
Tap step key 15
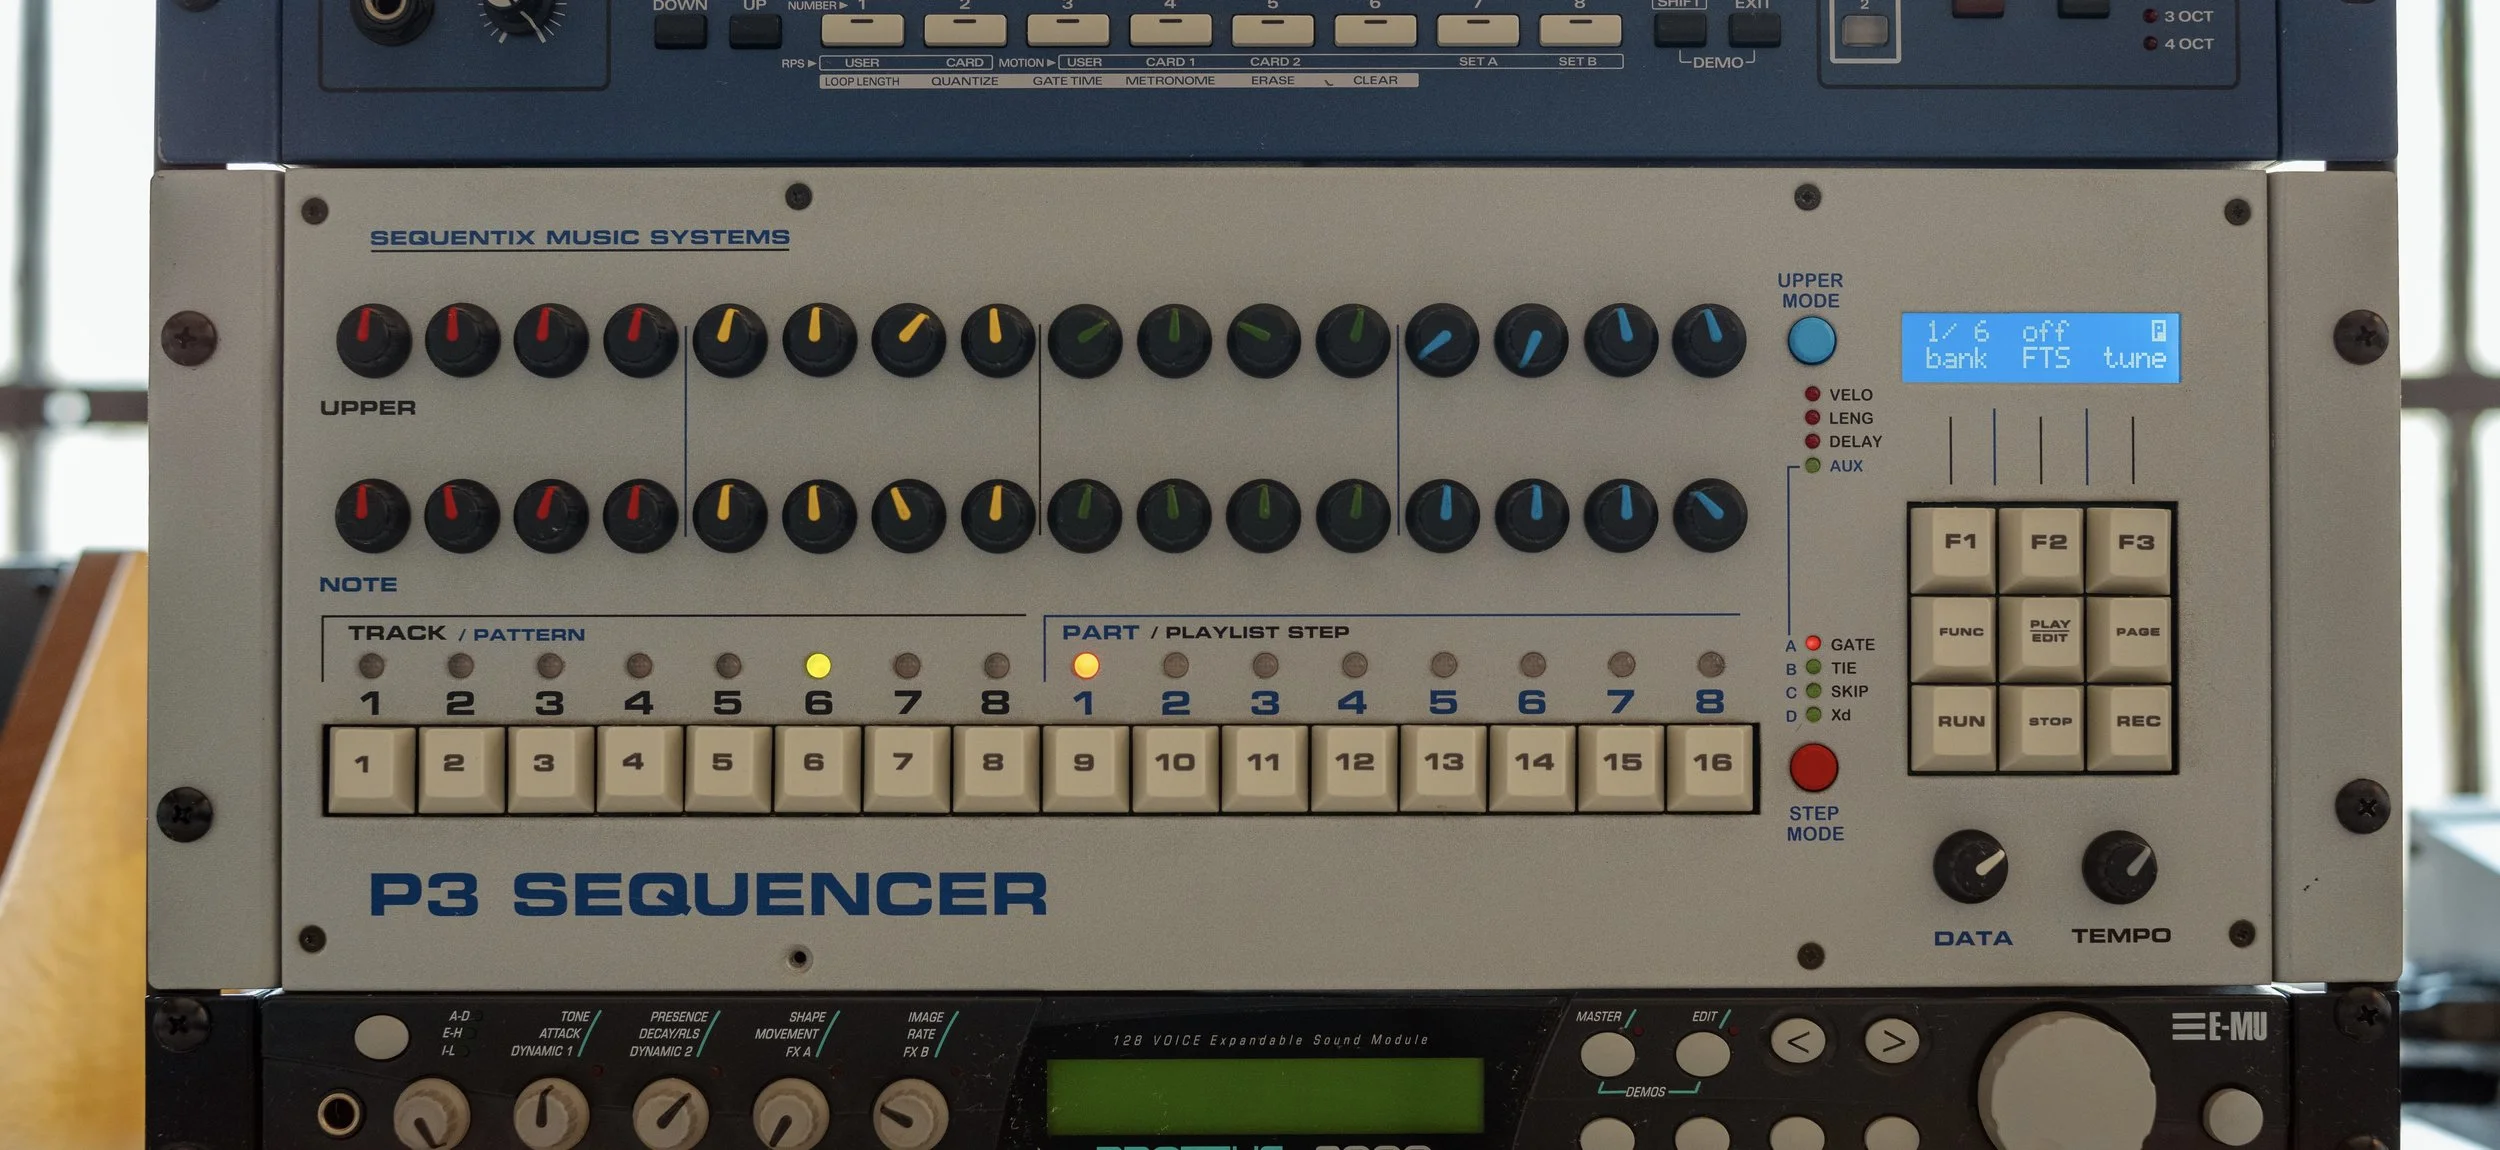click(x=1621, y=768)
